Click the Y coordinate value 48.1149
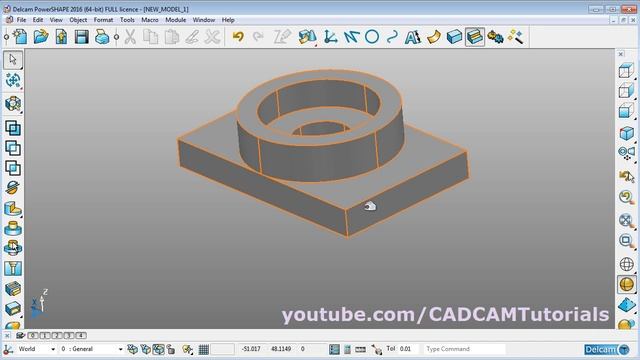 [281, 349]
